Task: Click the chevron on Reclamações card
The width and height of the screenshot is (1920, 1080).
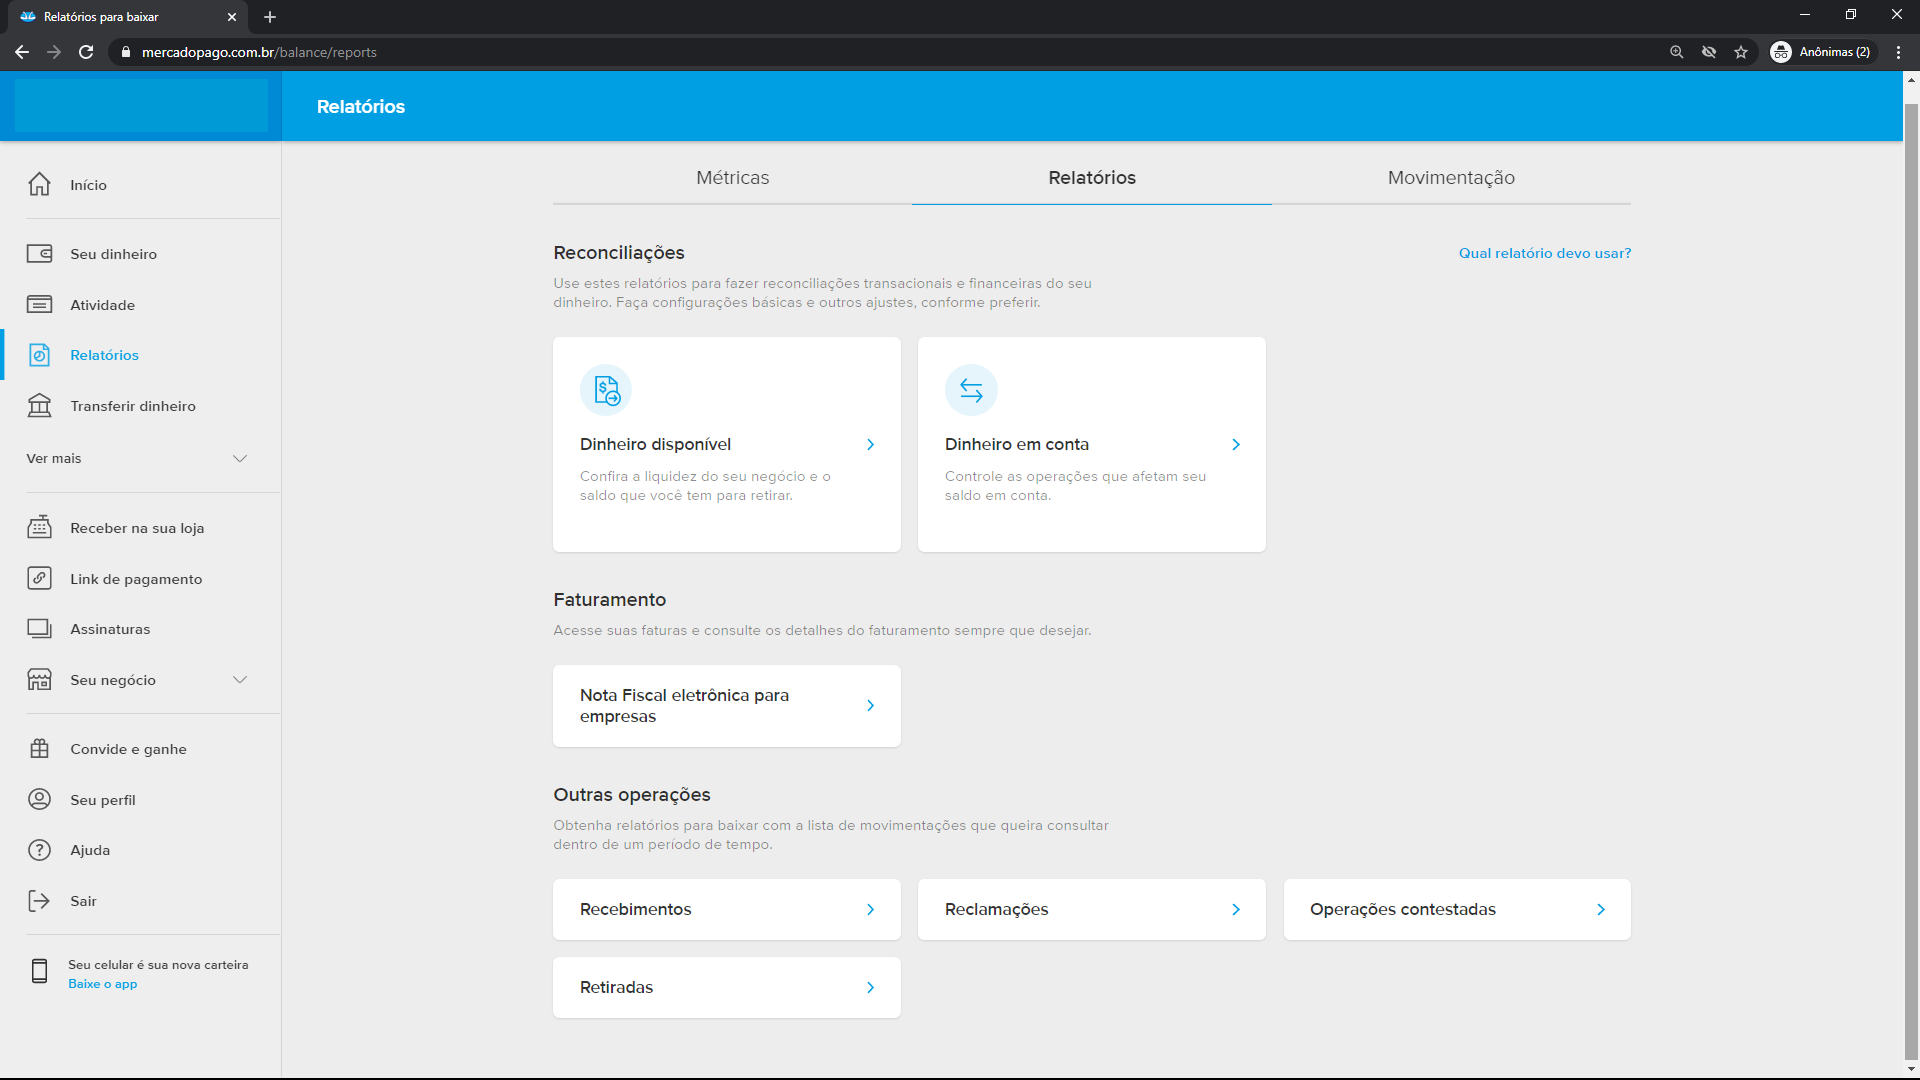Action: click(x=1236, y=910)
